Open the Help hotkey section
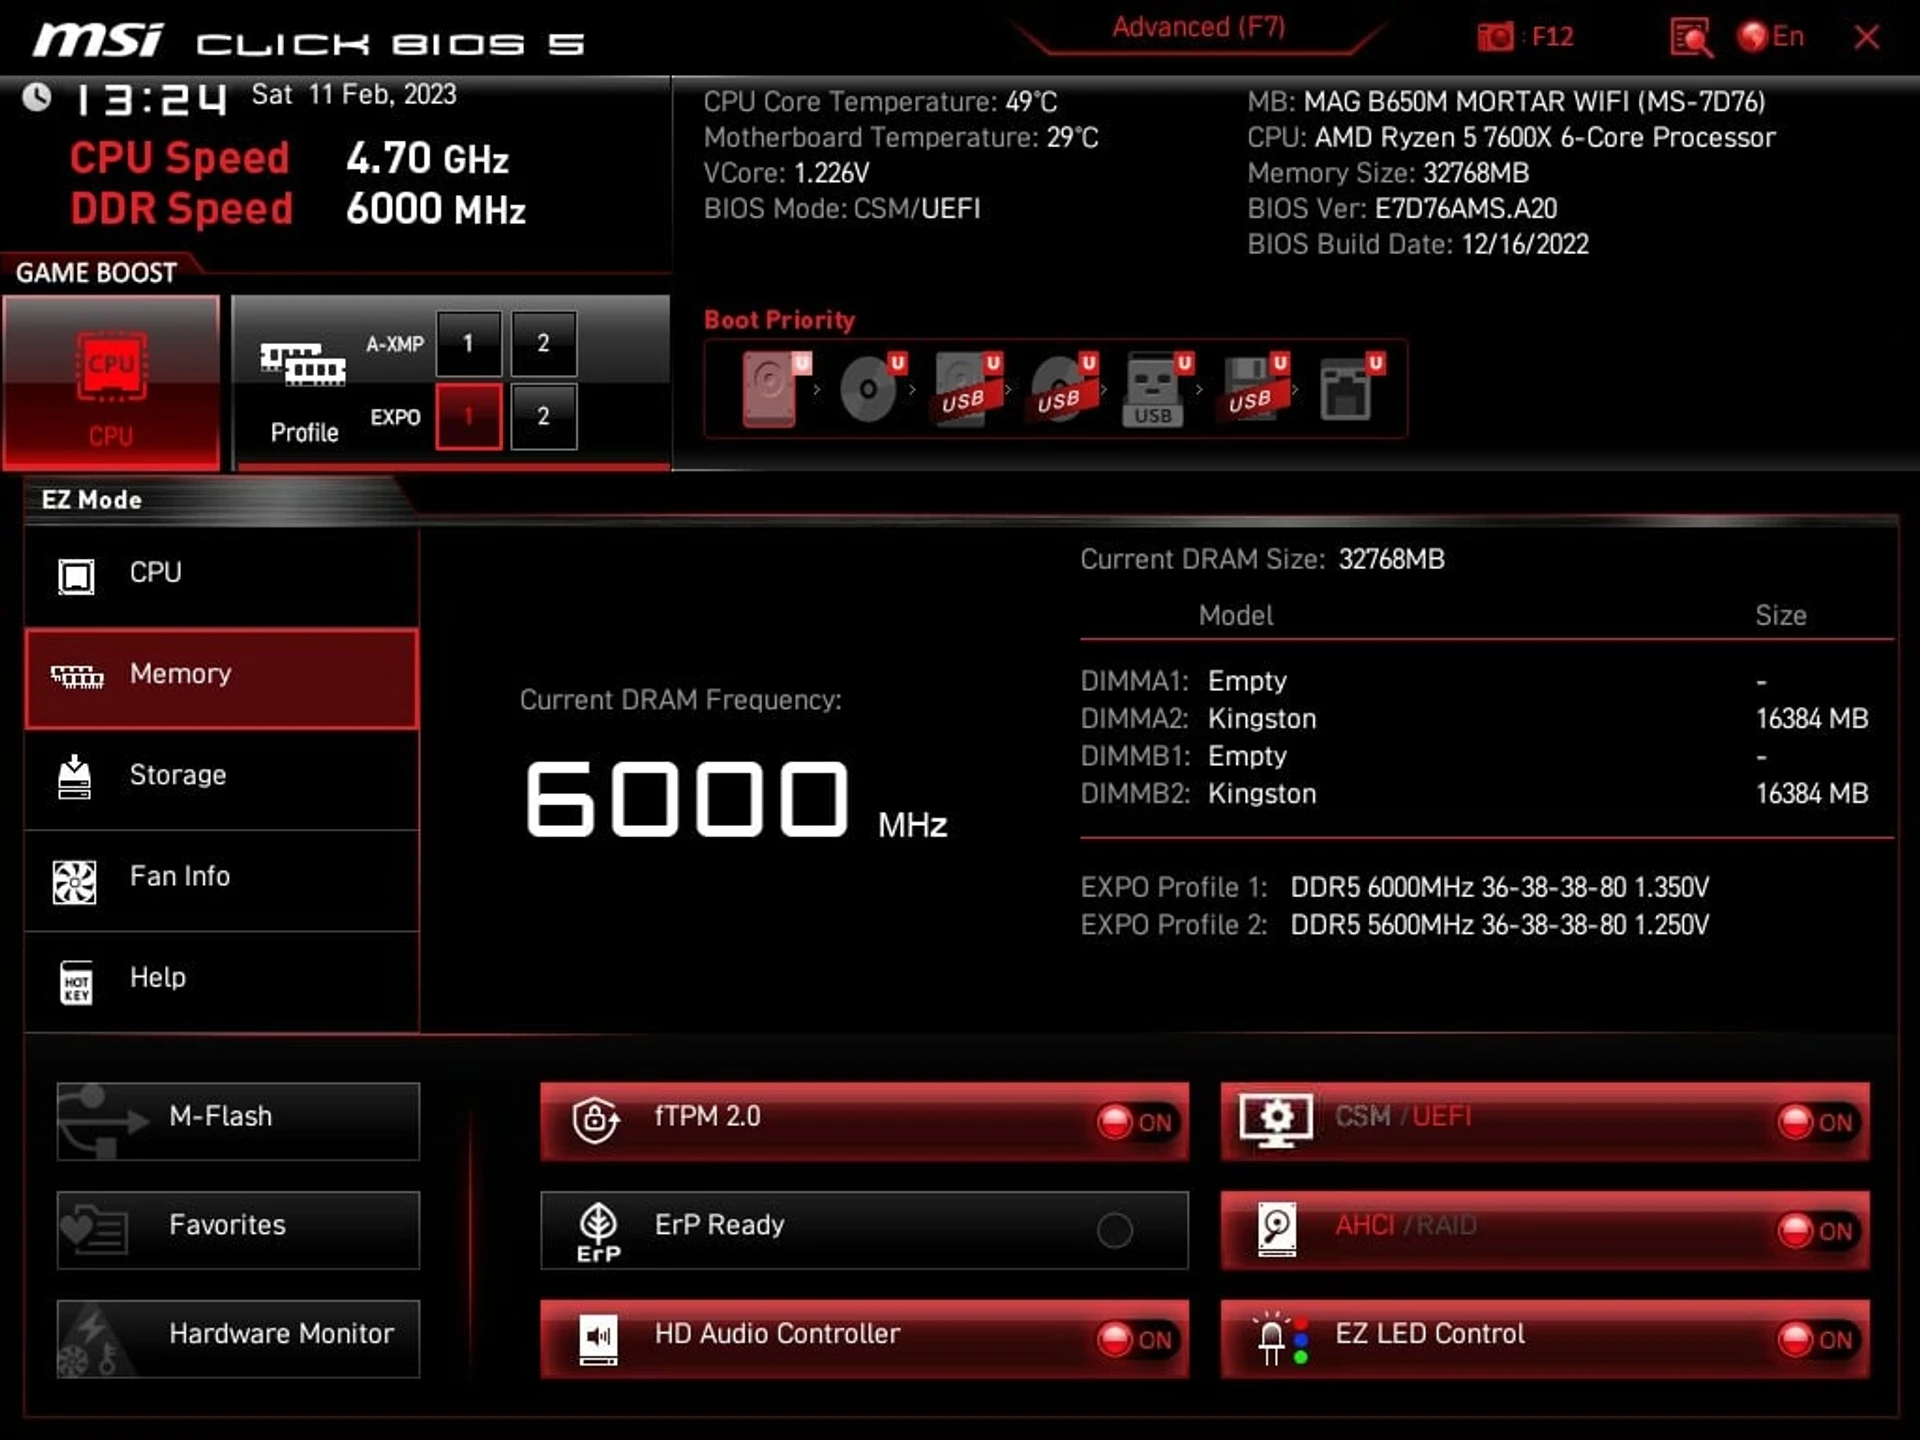 click(221, 981)
